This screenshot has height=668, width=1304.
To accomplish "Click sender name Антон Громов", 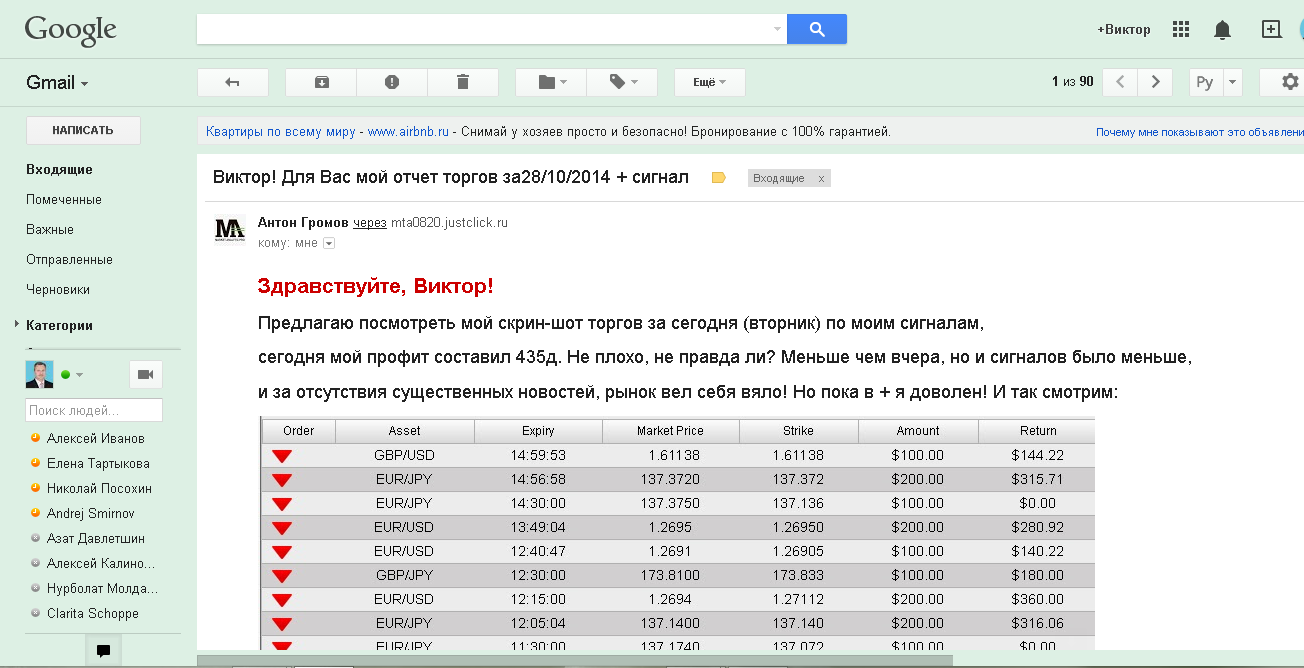I will tap(303, 223).
